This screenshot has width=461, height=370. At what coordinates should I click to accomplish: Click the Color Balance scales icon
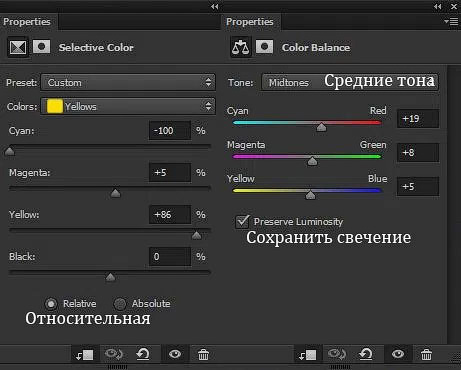(x=240, y=47)
